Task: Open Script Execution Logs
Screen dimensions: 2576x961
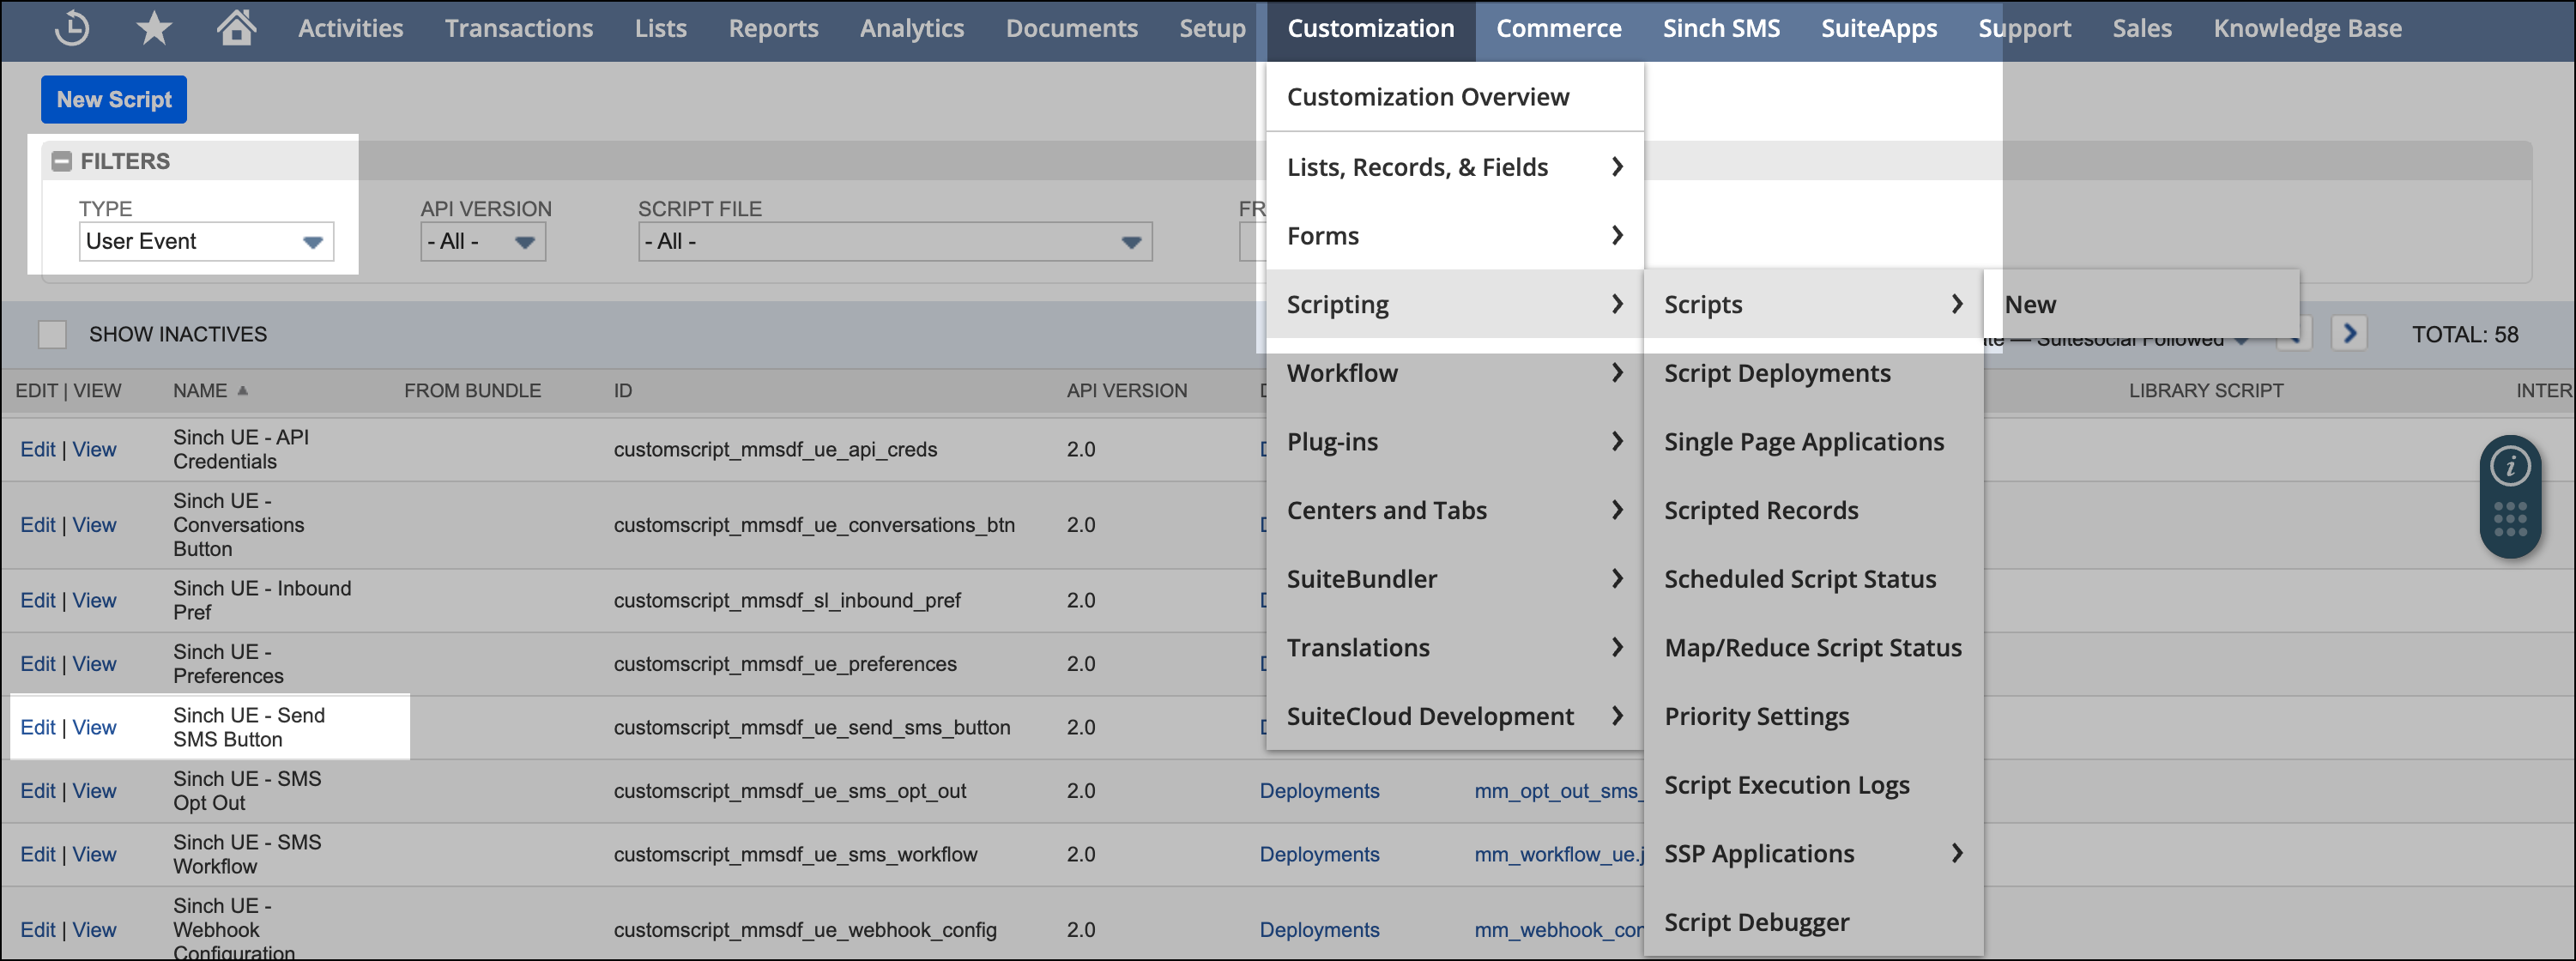Action: point(1787,785)
